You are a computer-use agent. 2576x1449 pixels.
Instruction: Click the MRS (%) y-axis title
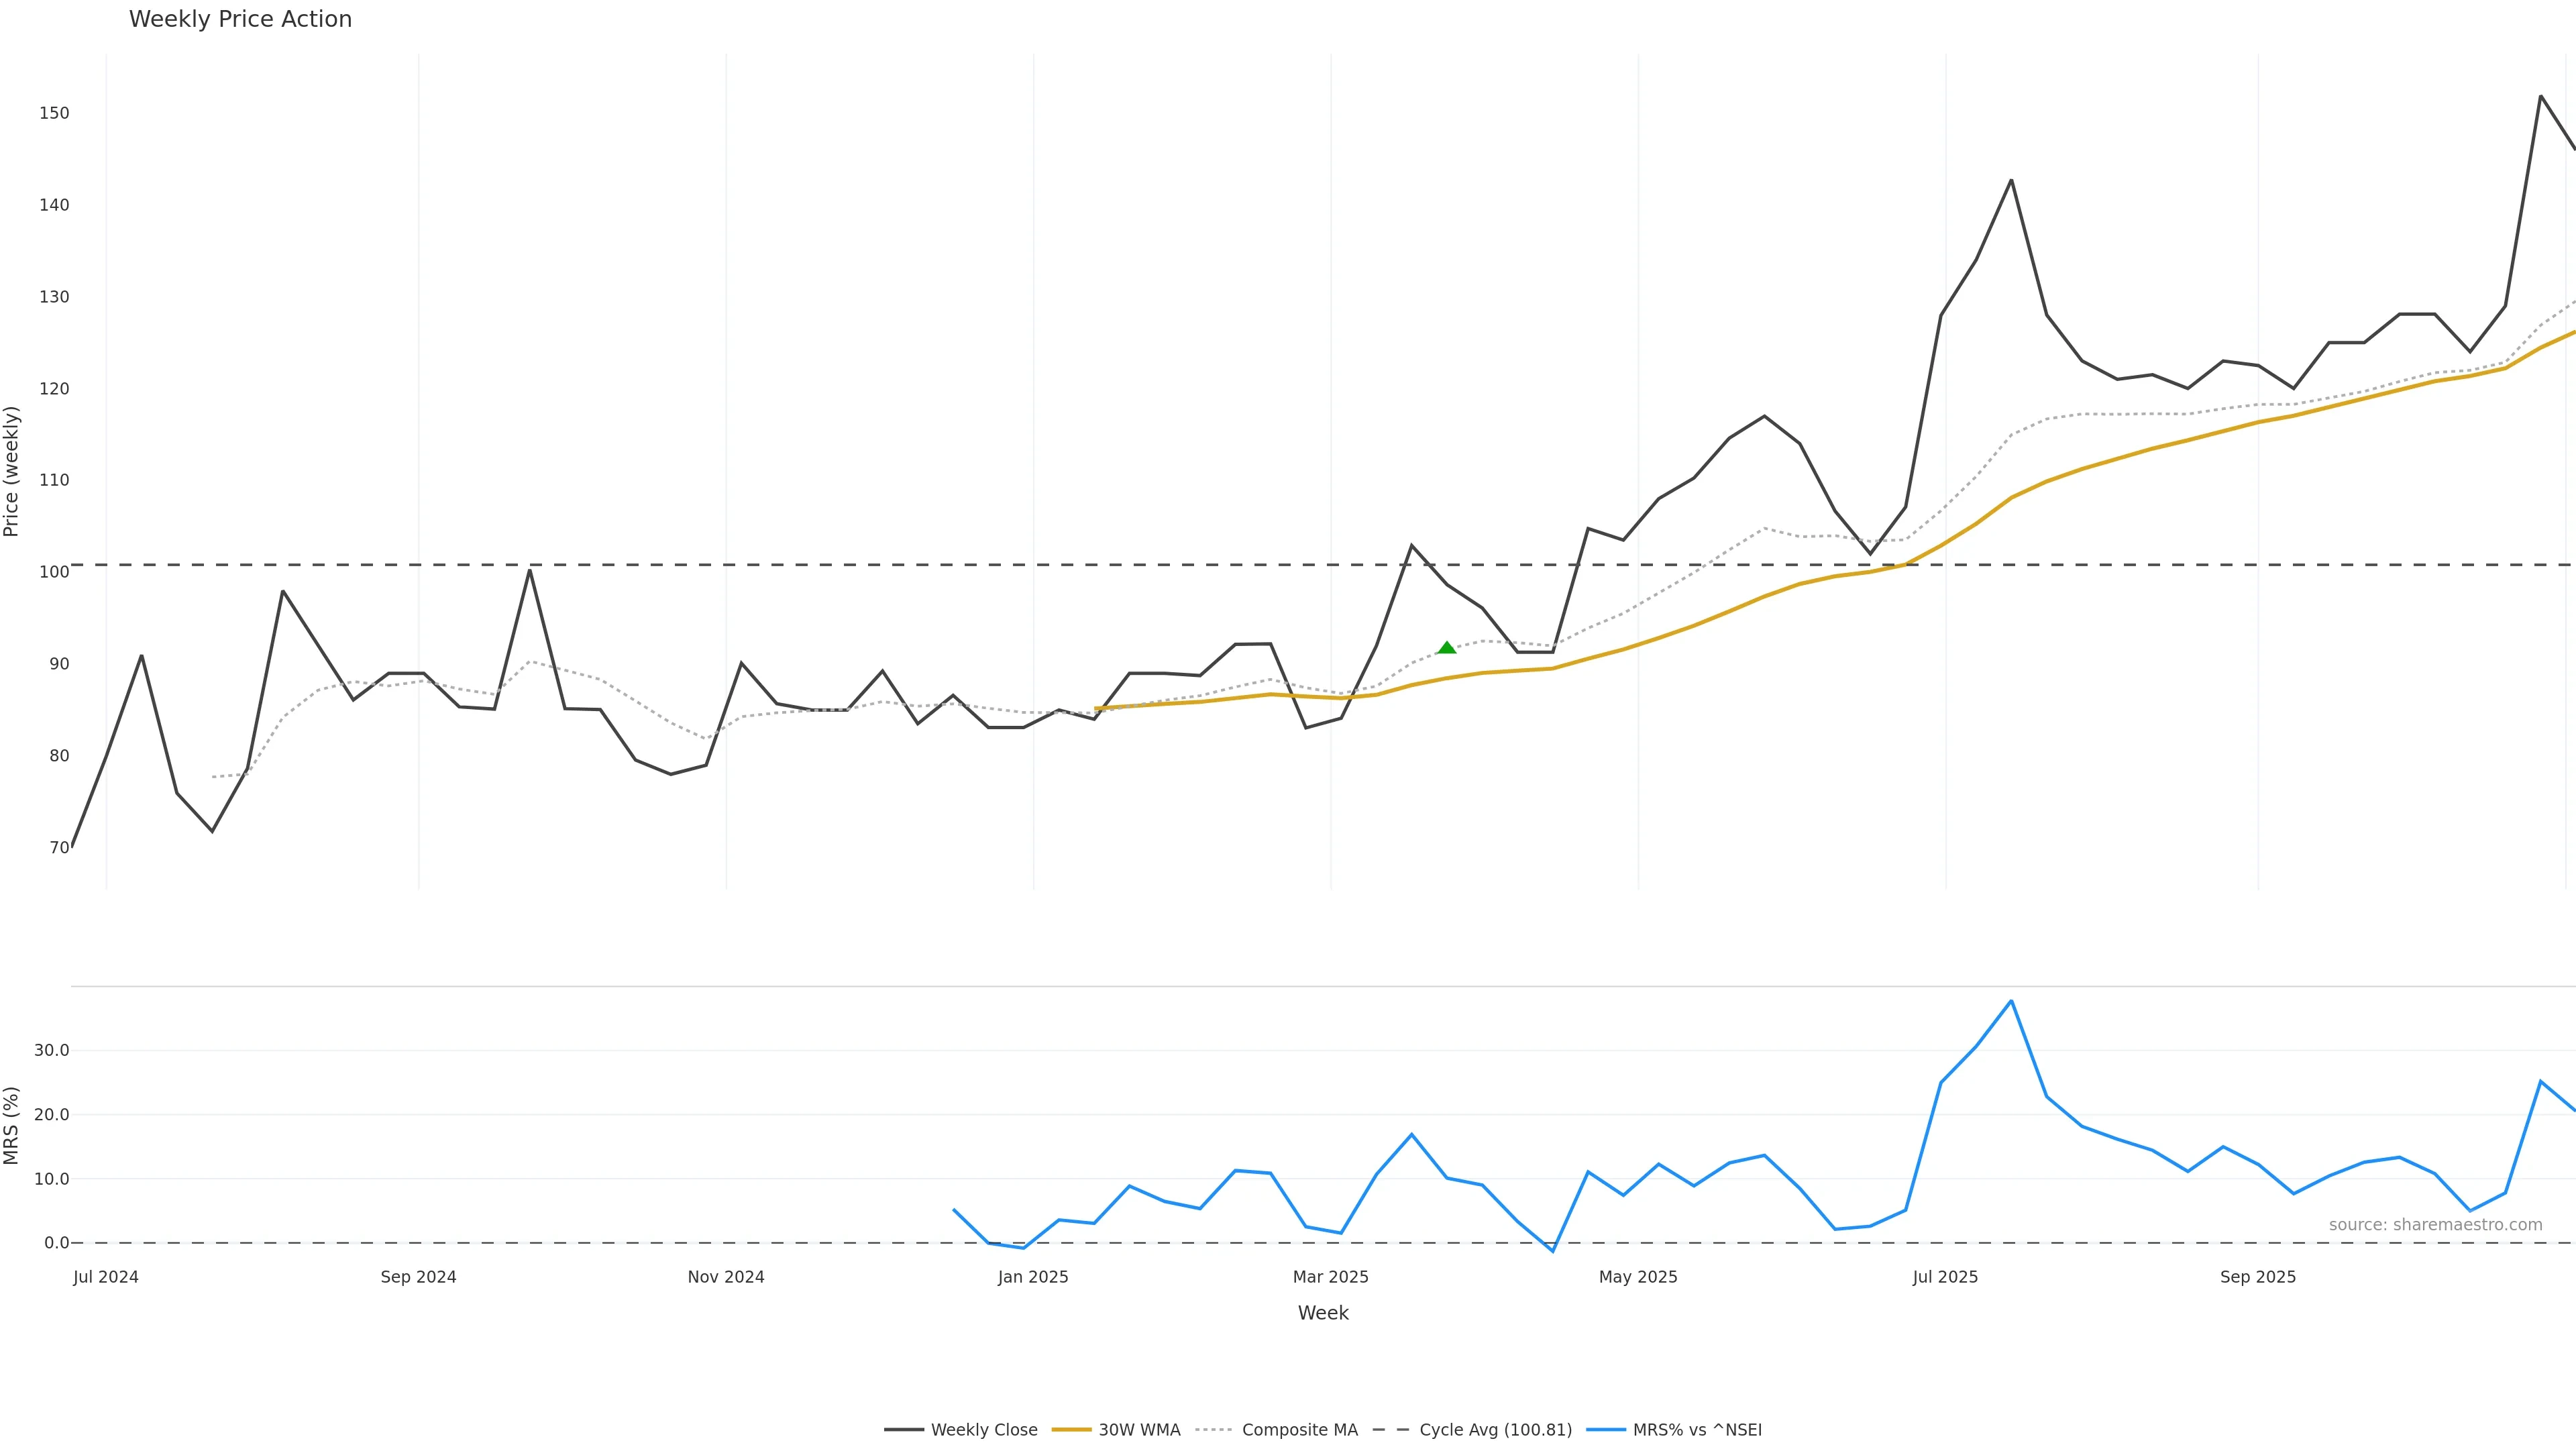11,1125
